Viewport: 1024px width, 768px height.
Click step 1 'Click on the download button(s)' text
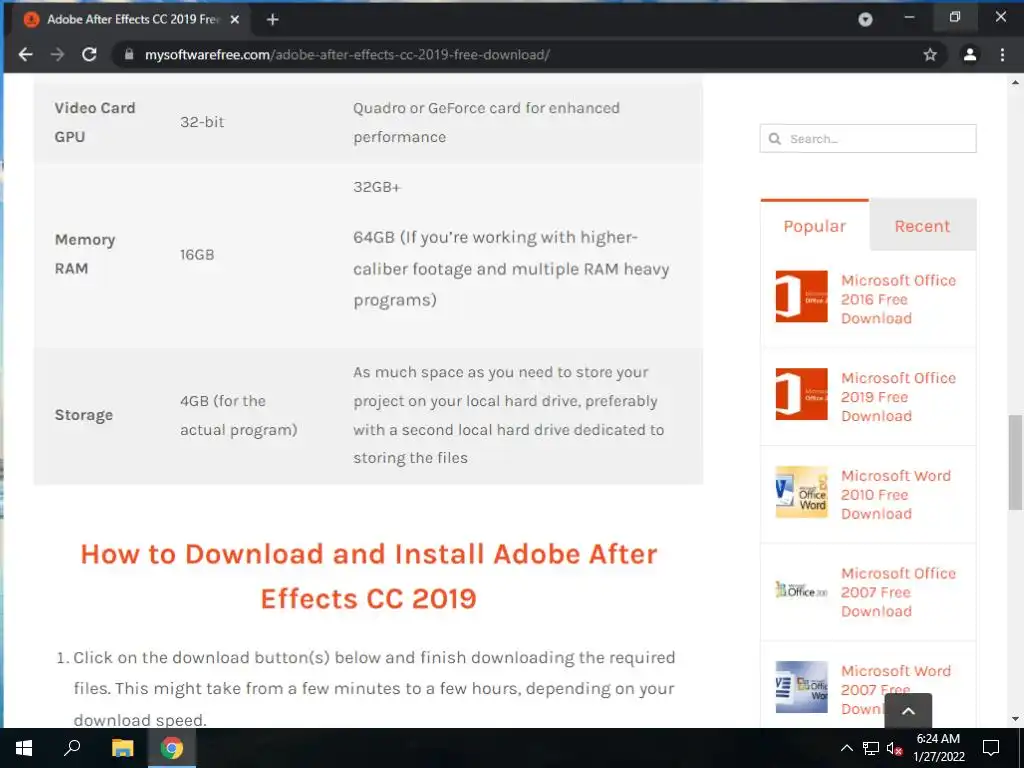click(x=374, y=688)
